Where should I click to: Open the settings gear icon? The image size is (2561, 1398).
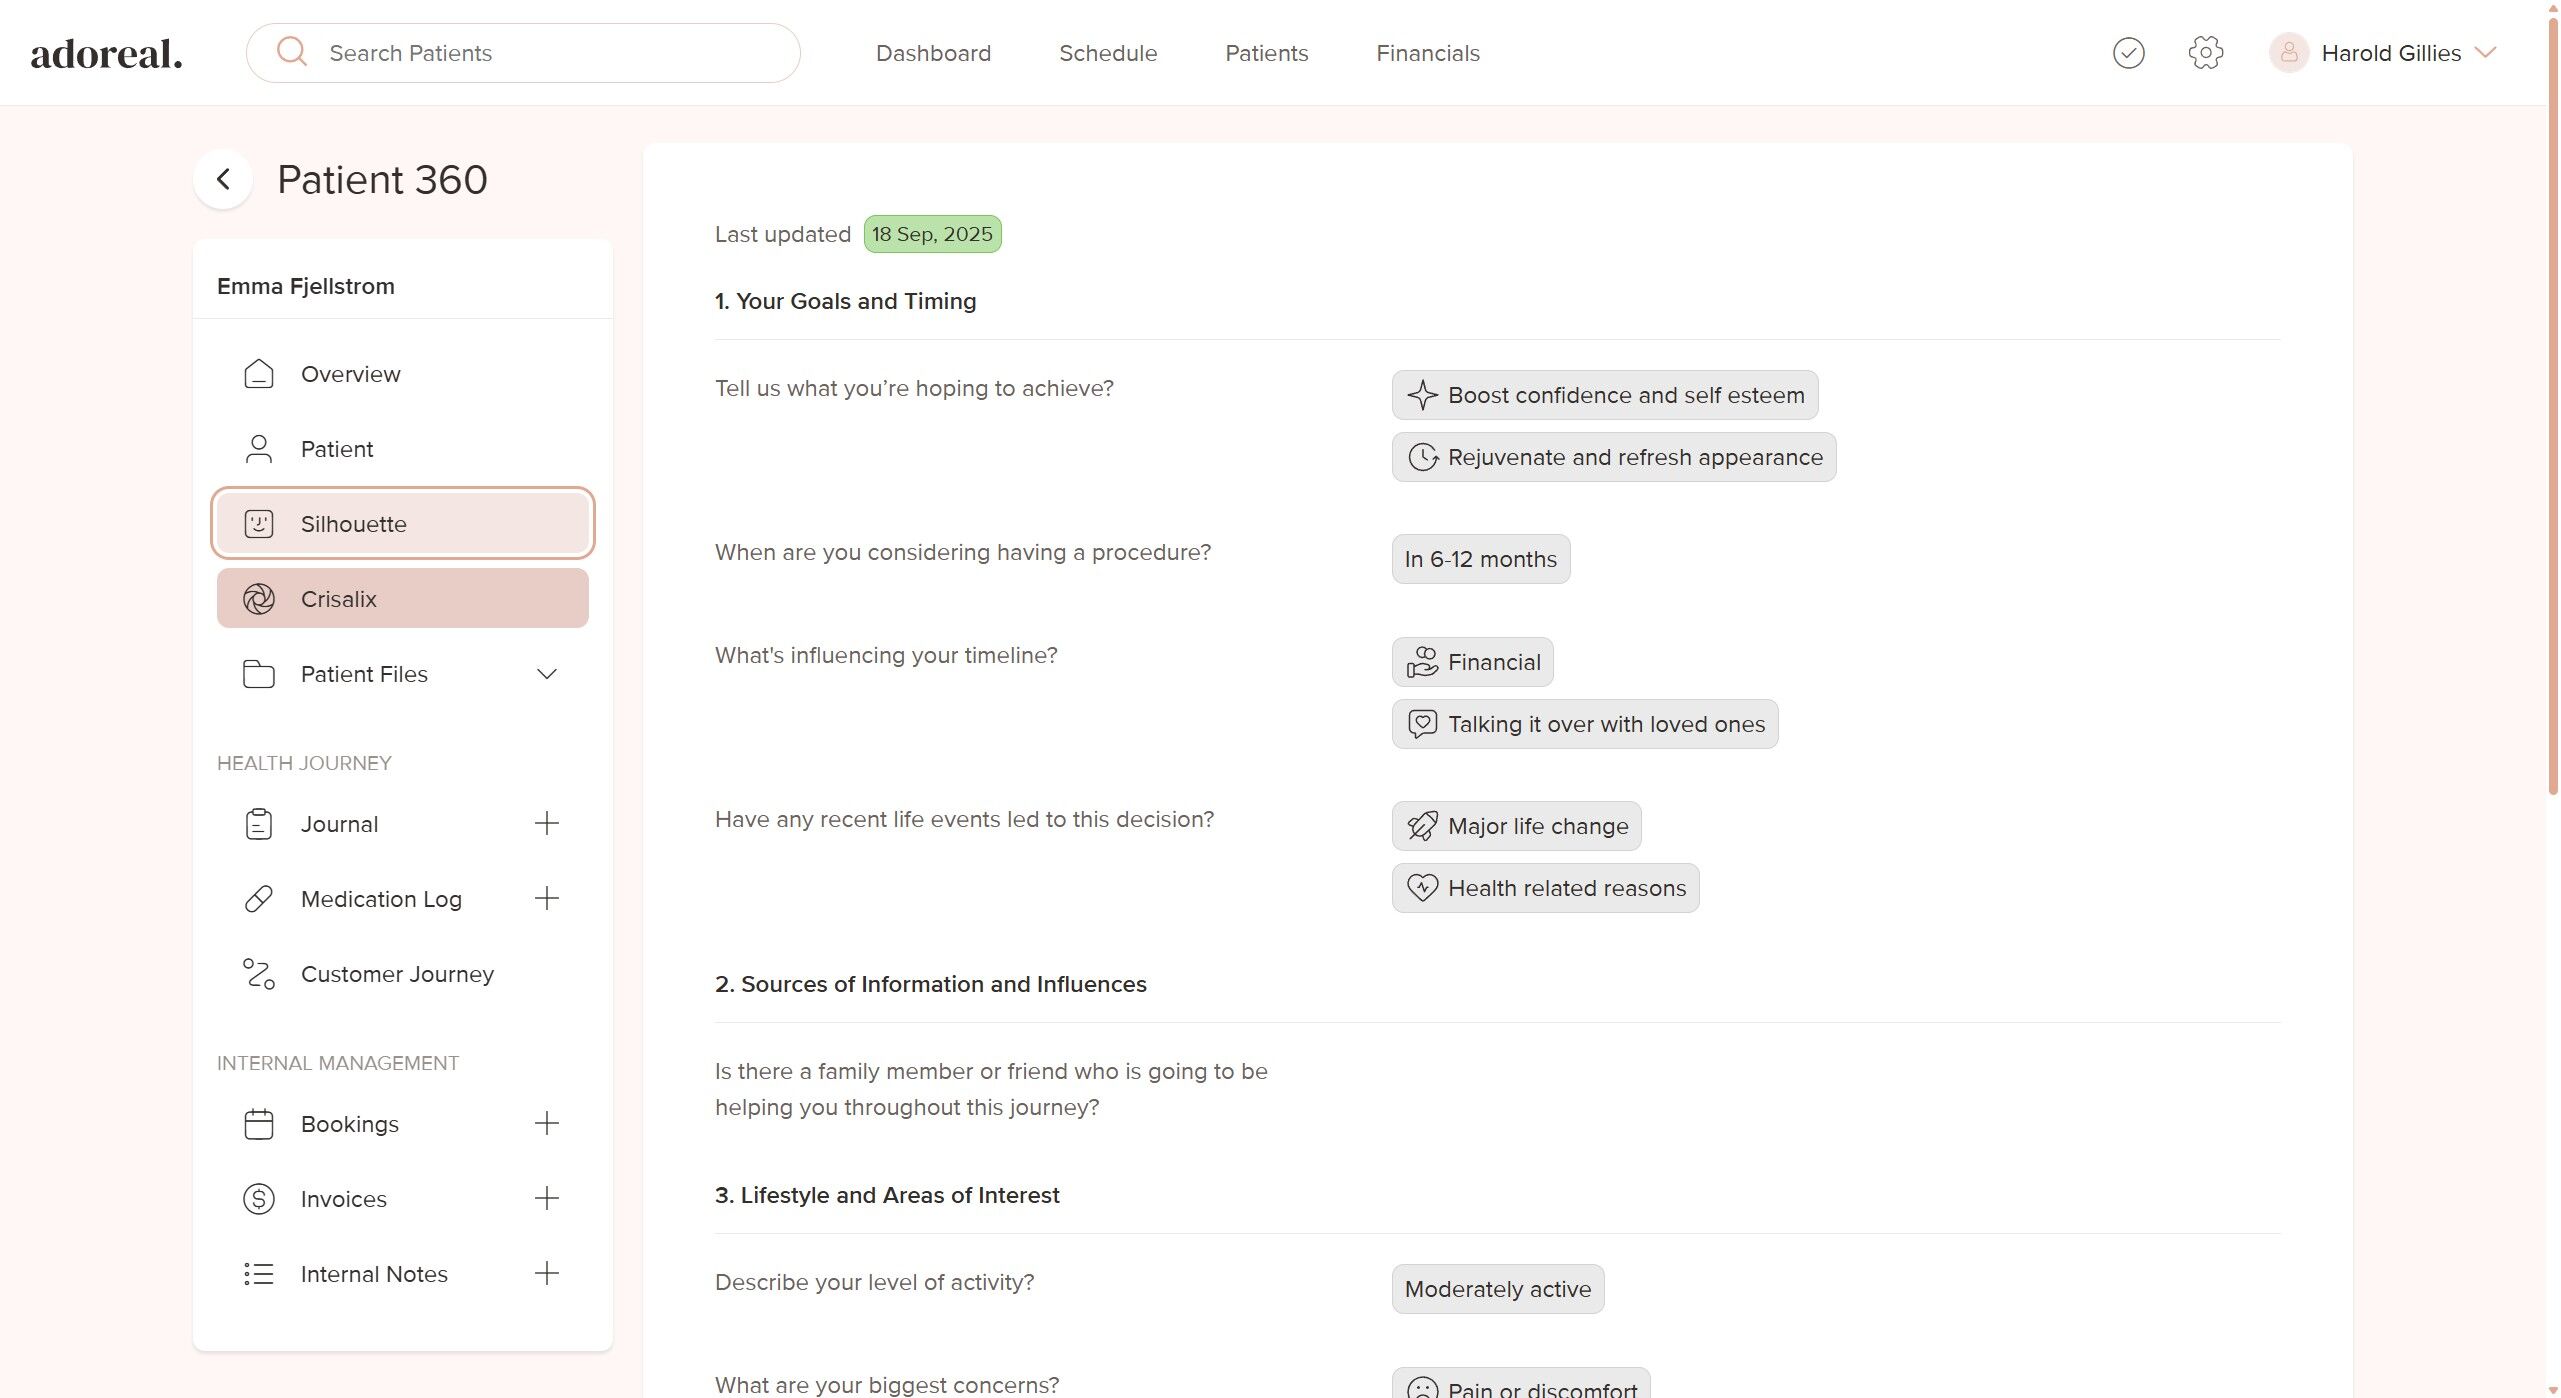pos(2205,53)
